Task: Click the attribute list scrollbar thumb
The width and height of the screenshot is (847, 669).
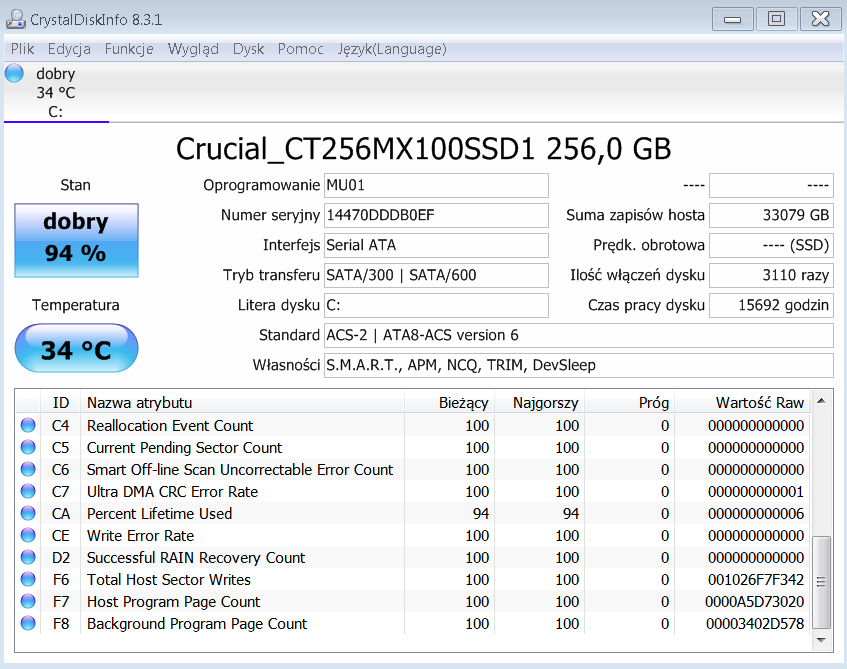Action: [821, 582]
